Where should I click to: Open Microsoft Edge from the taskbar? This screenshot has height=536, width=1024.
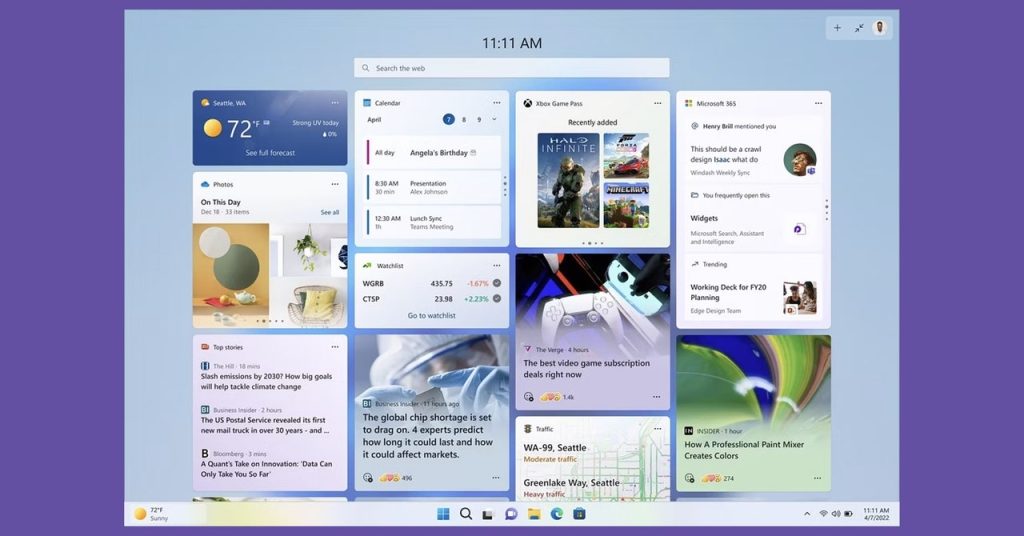click(556, 514)
